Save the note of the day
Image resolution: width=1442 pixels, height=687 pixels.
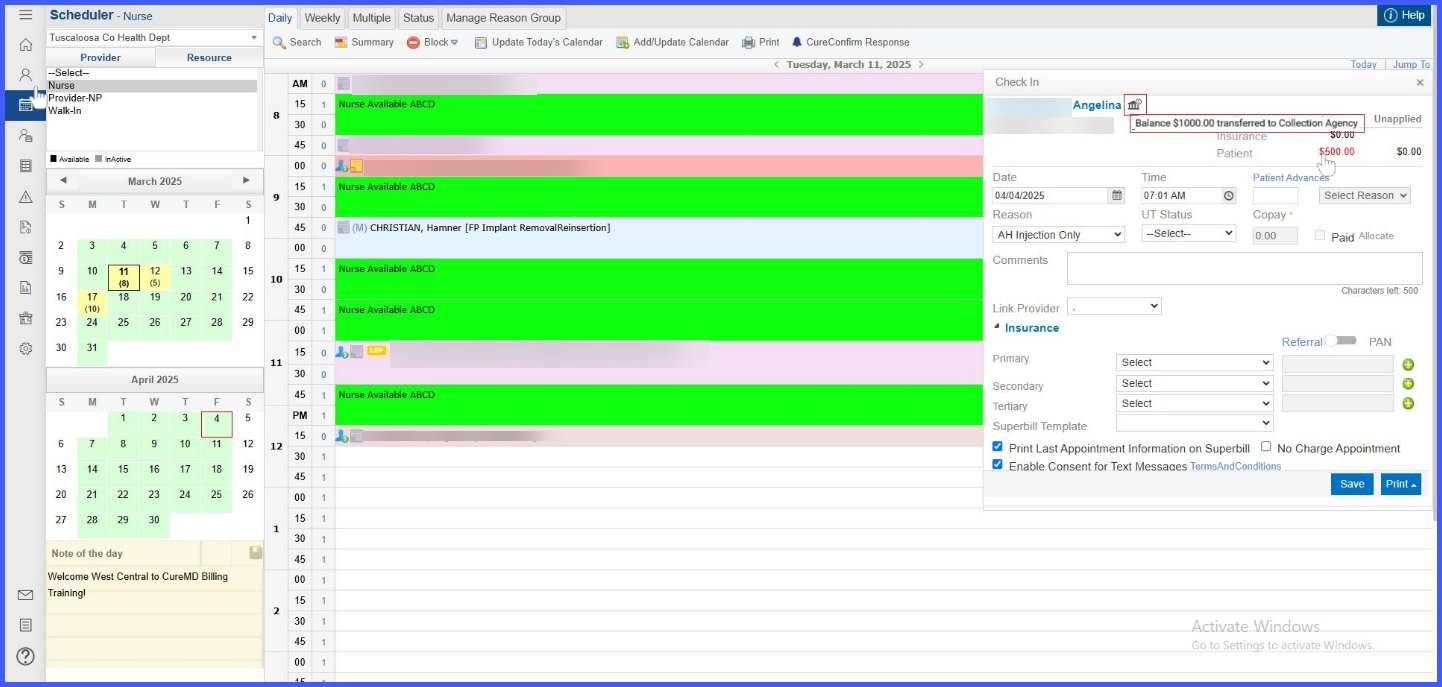[x=255, y=552]
